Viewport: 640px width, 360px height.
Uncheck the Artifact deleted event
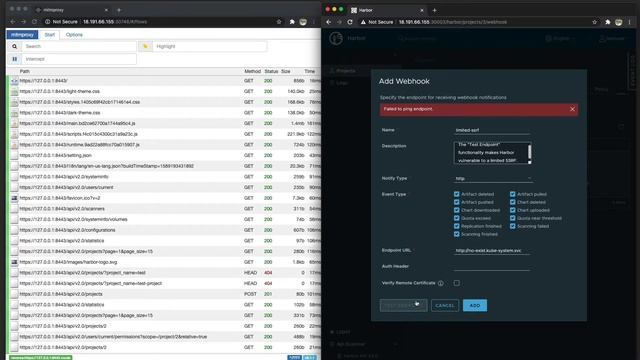456,194
